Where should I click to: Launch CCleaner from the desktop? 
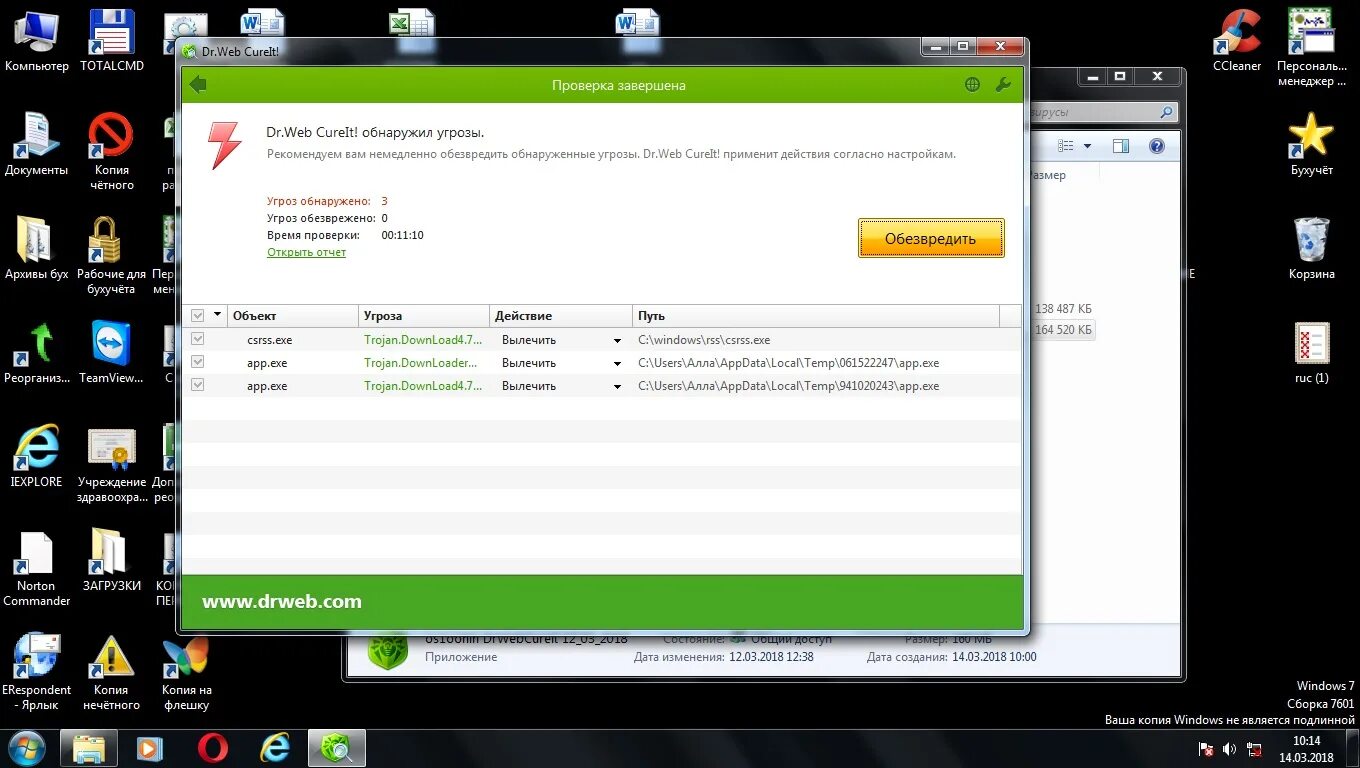[x=1237, y=41]
